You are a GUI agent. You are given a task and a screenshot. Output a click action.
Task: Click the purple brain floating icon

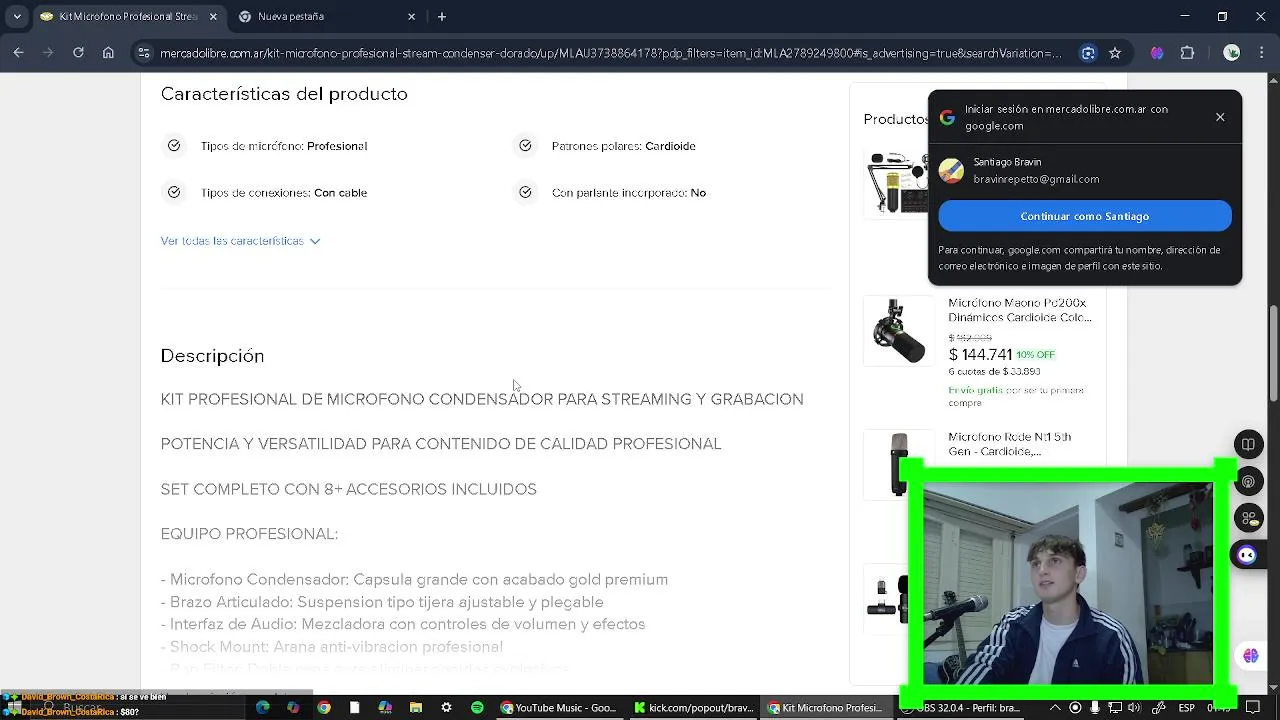pos(1251,656)
